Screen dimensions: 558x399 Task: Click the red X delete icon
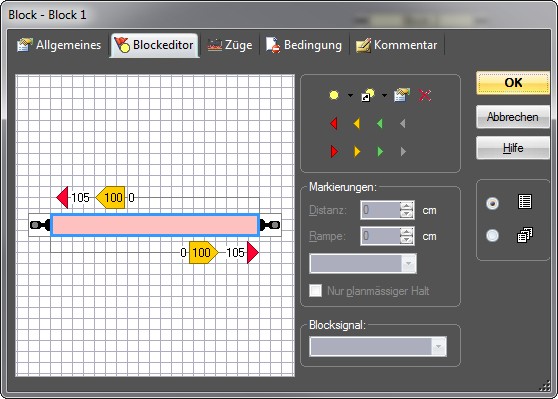[425, 95]
